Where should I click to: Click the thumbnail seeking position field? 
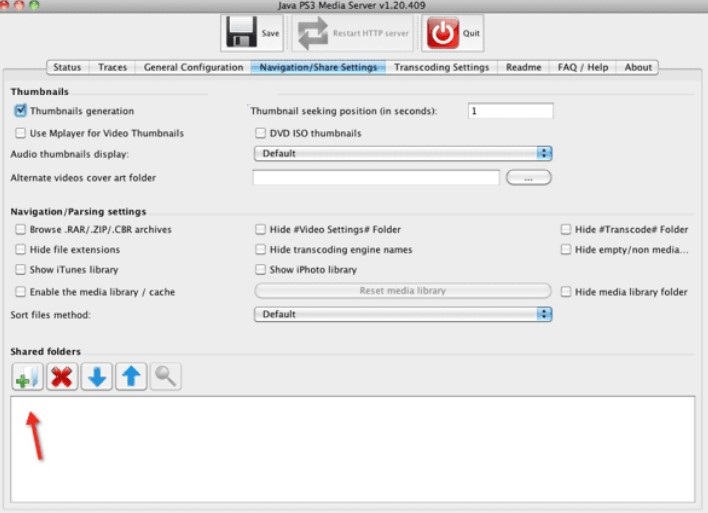511,111
